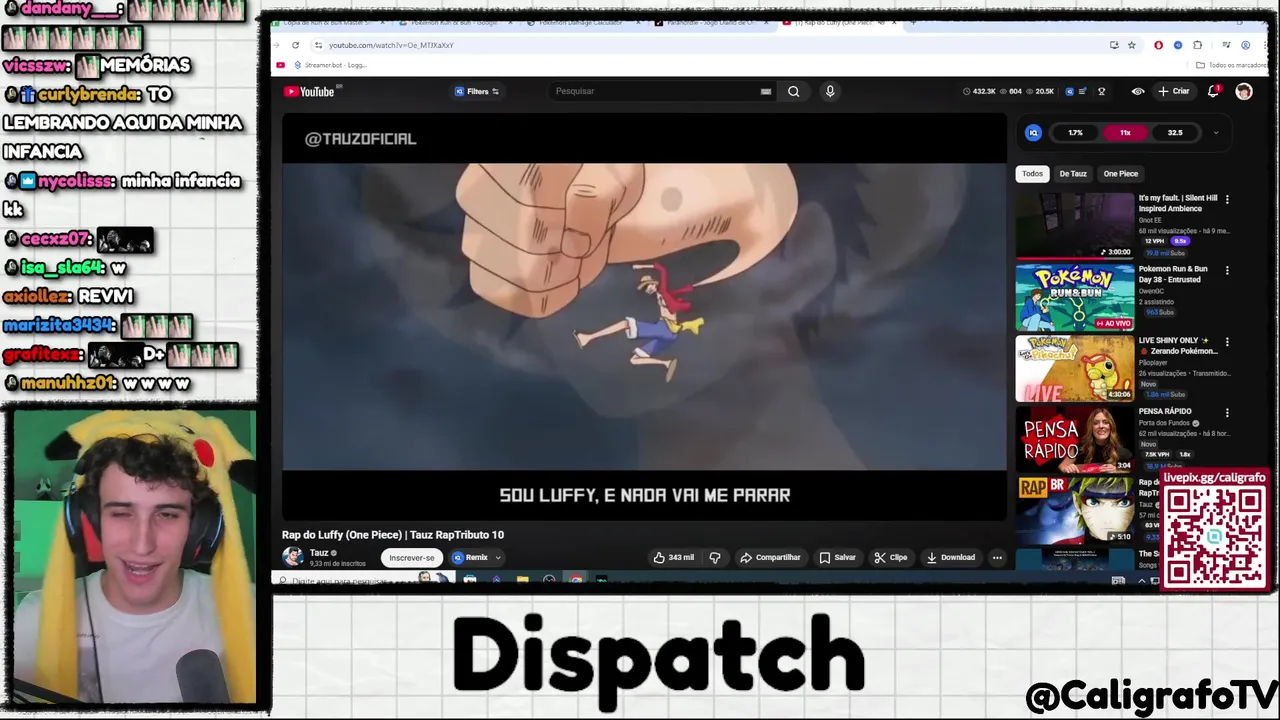The image size is (1280, 720).
Task: Start voice search with the microphone icon
Action: click(x=829, y=91)
